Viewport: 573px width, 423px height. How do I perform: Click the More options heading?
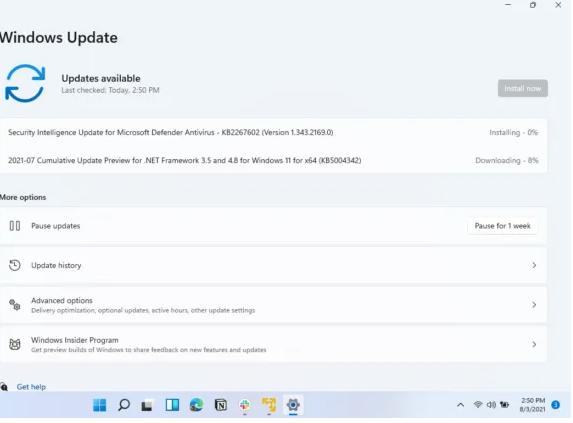pos(23,197)
